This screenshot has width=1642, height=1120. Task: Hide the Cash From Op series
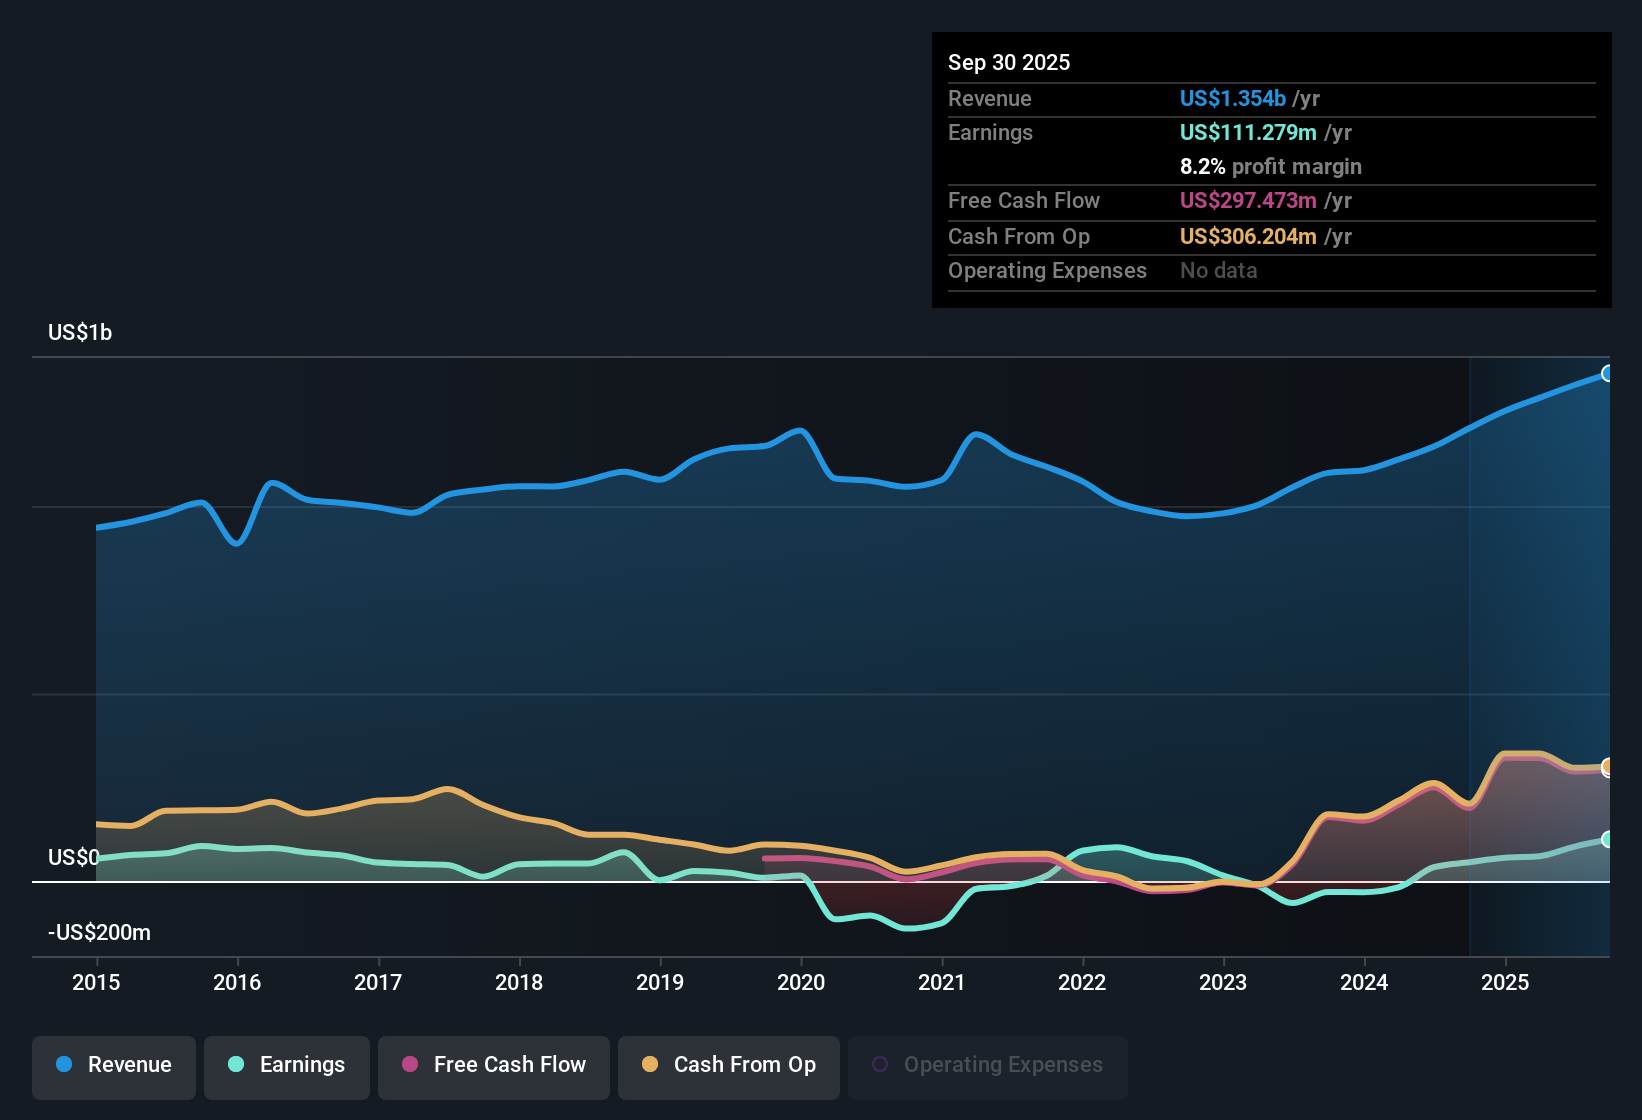pyautogui.click(x=728, y=1065)
